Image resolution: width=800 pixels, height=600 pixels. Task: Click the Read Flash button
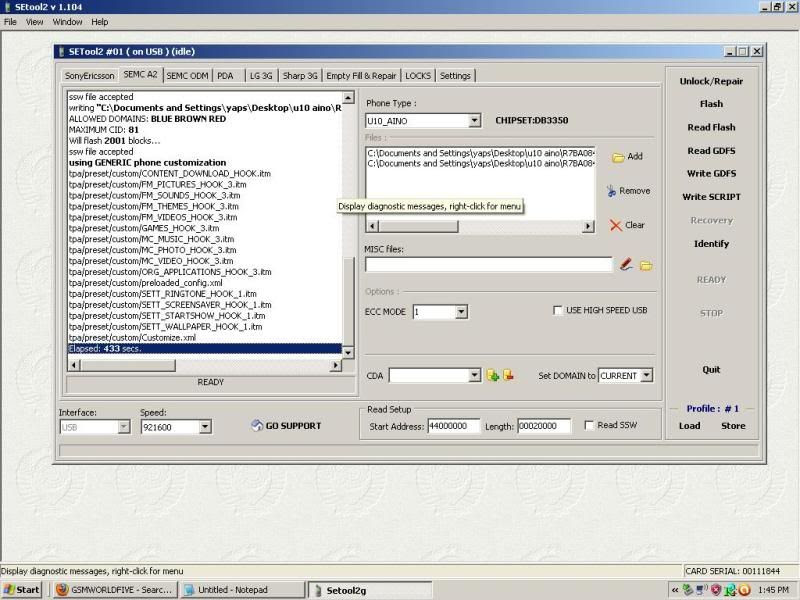(x=711, y=128)
